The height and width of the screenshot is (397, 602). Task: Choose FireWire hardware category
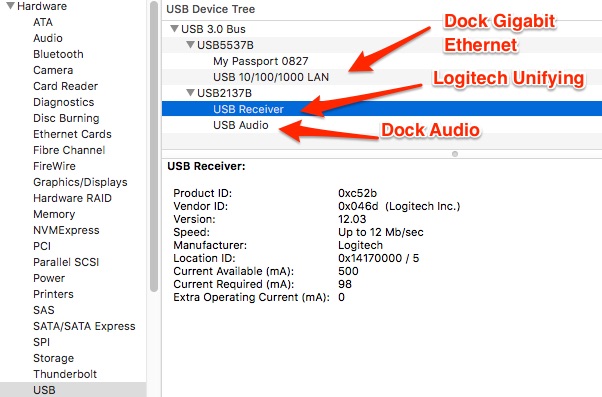coord(54,166)
